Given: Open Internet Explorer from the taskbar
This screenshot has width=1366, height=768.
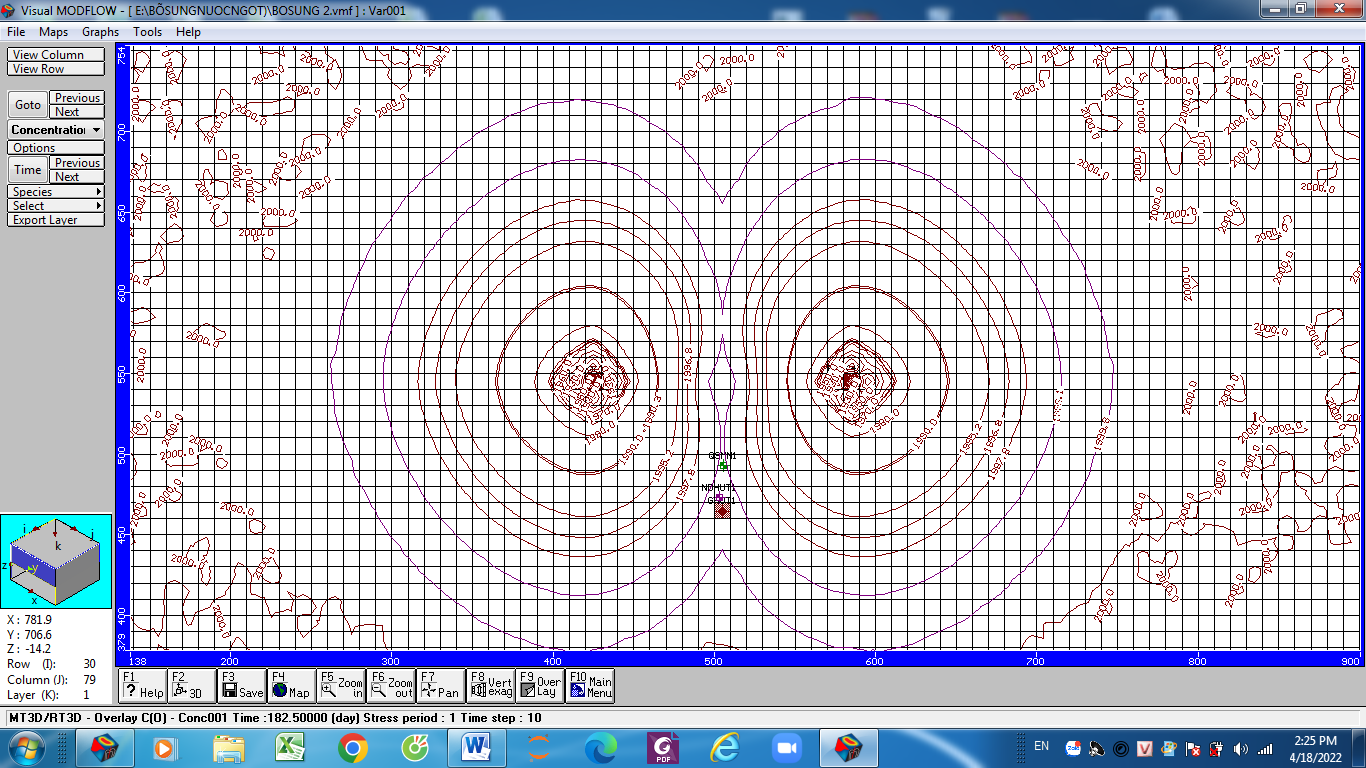Looking at the screenshot, I should tap(724, 747).
